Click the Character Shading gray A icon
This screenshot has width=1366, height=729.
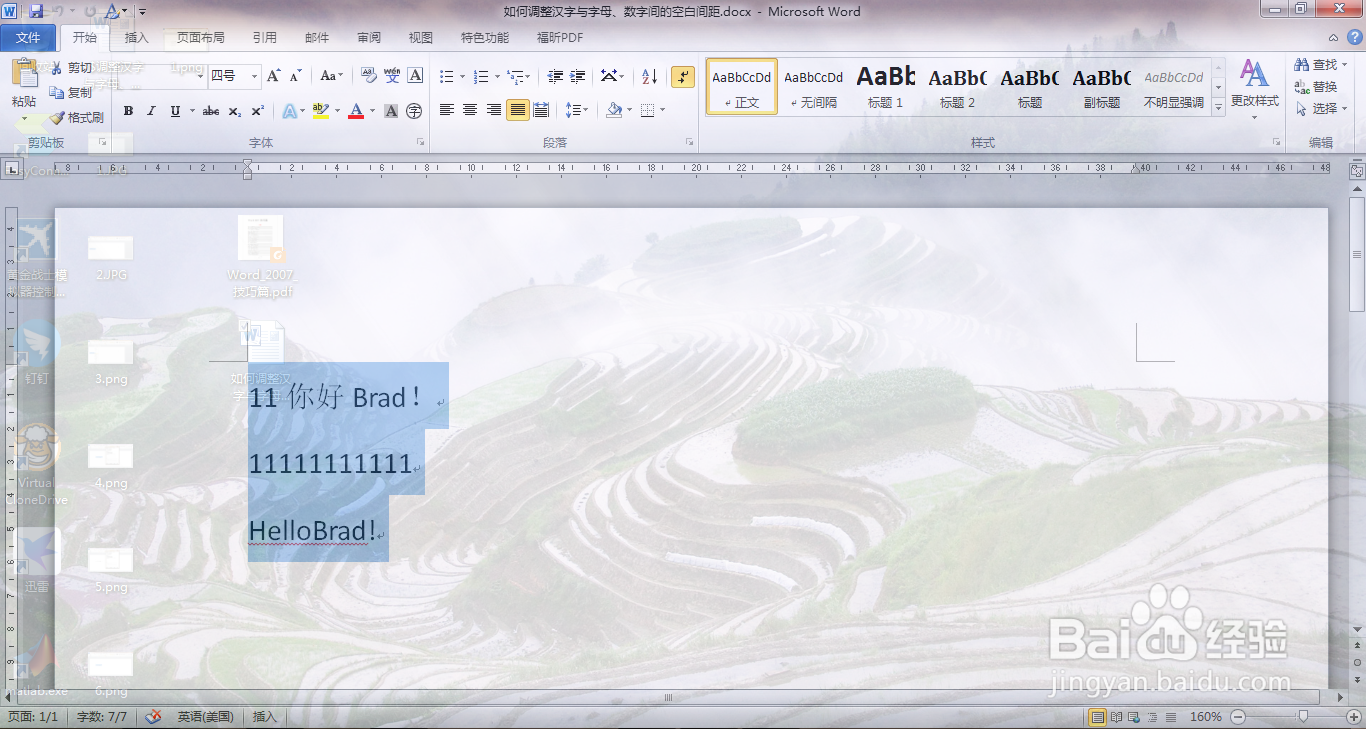(x=392, y=111)
